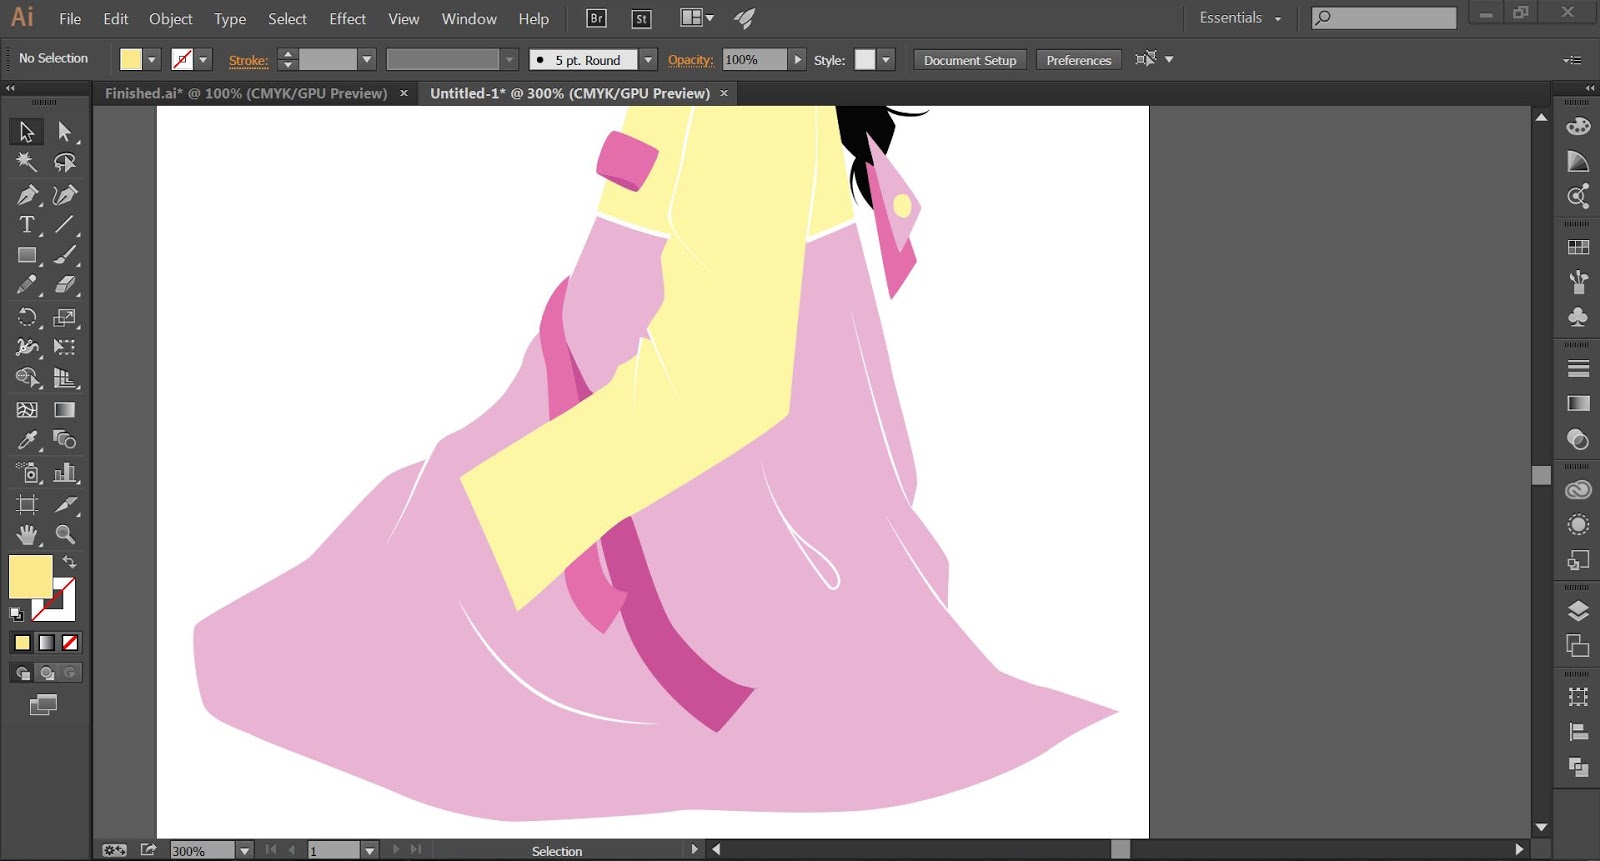The width and height of the screenshot is (1600, 861).
Task: Switch to Finished.ai document tab
Action: (x=245, y=93)
